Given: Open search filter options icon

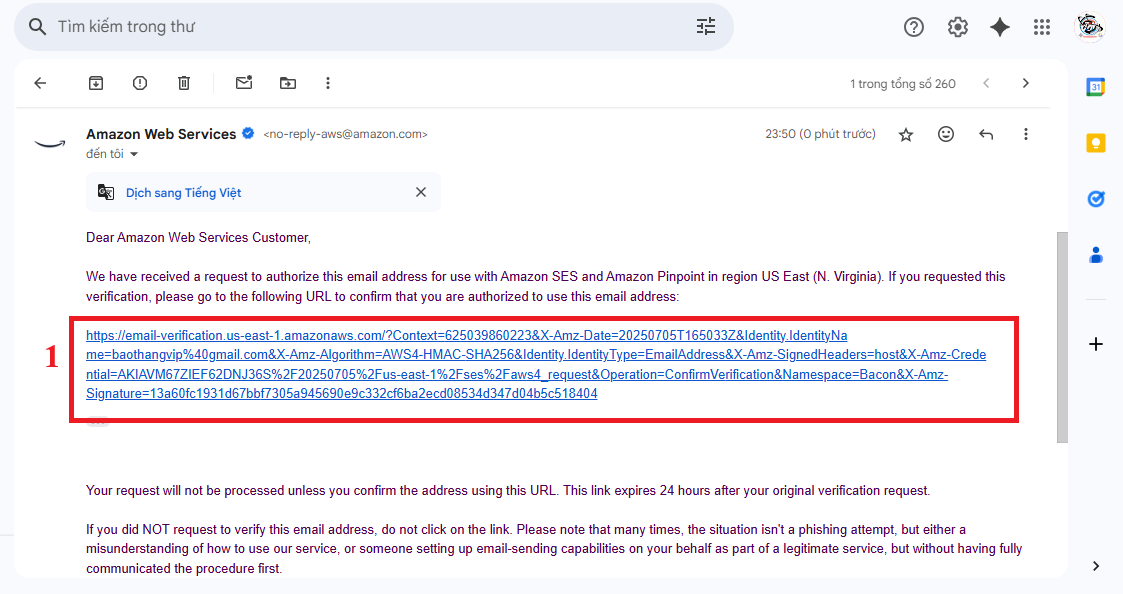Looking at the screenshot, I should coord(705,27).
